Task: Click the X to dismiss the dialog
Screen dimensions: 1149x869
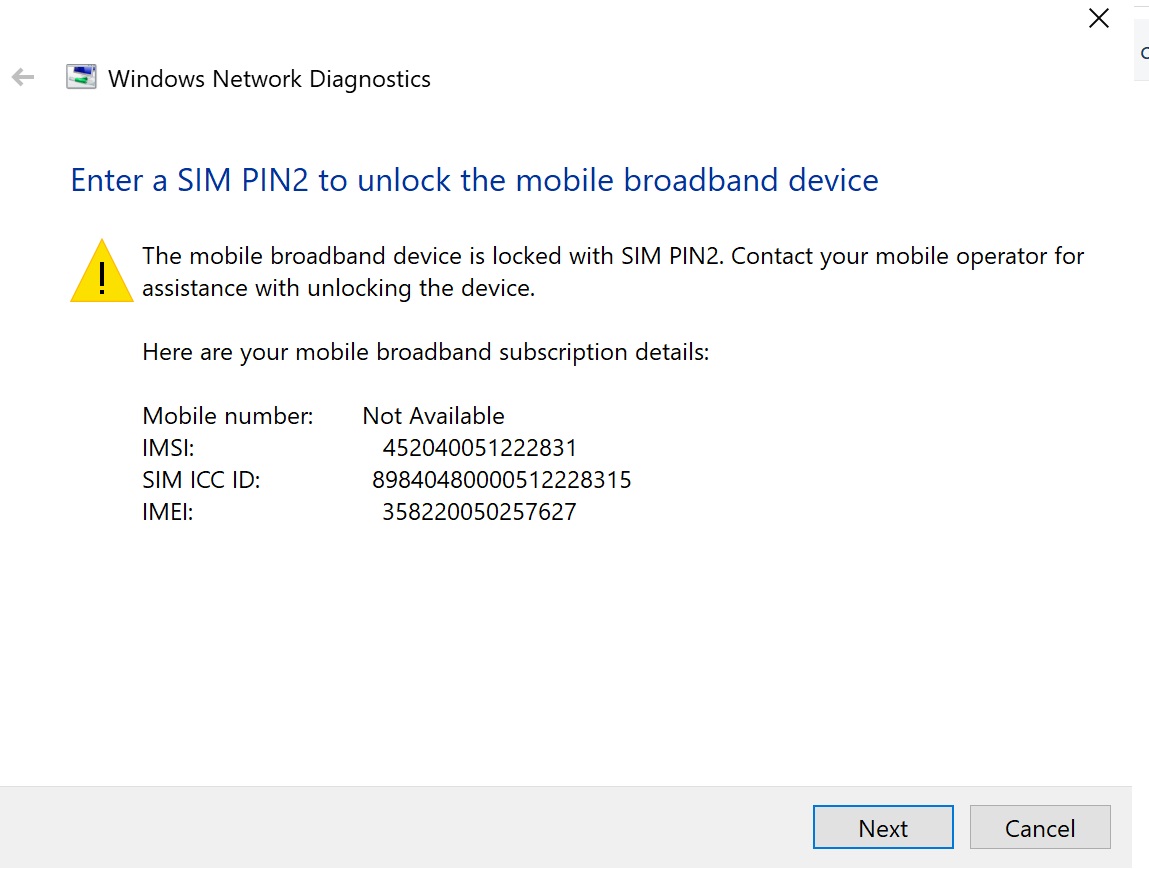Action: click(x=1098, y=18)
